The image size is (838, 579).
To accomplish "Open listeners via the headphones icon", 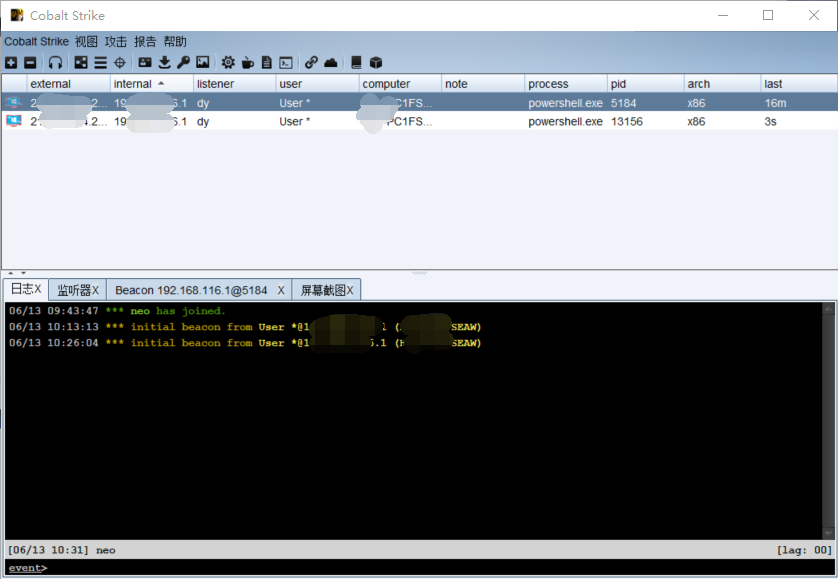I will (55, 63).
